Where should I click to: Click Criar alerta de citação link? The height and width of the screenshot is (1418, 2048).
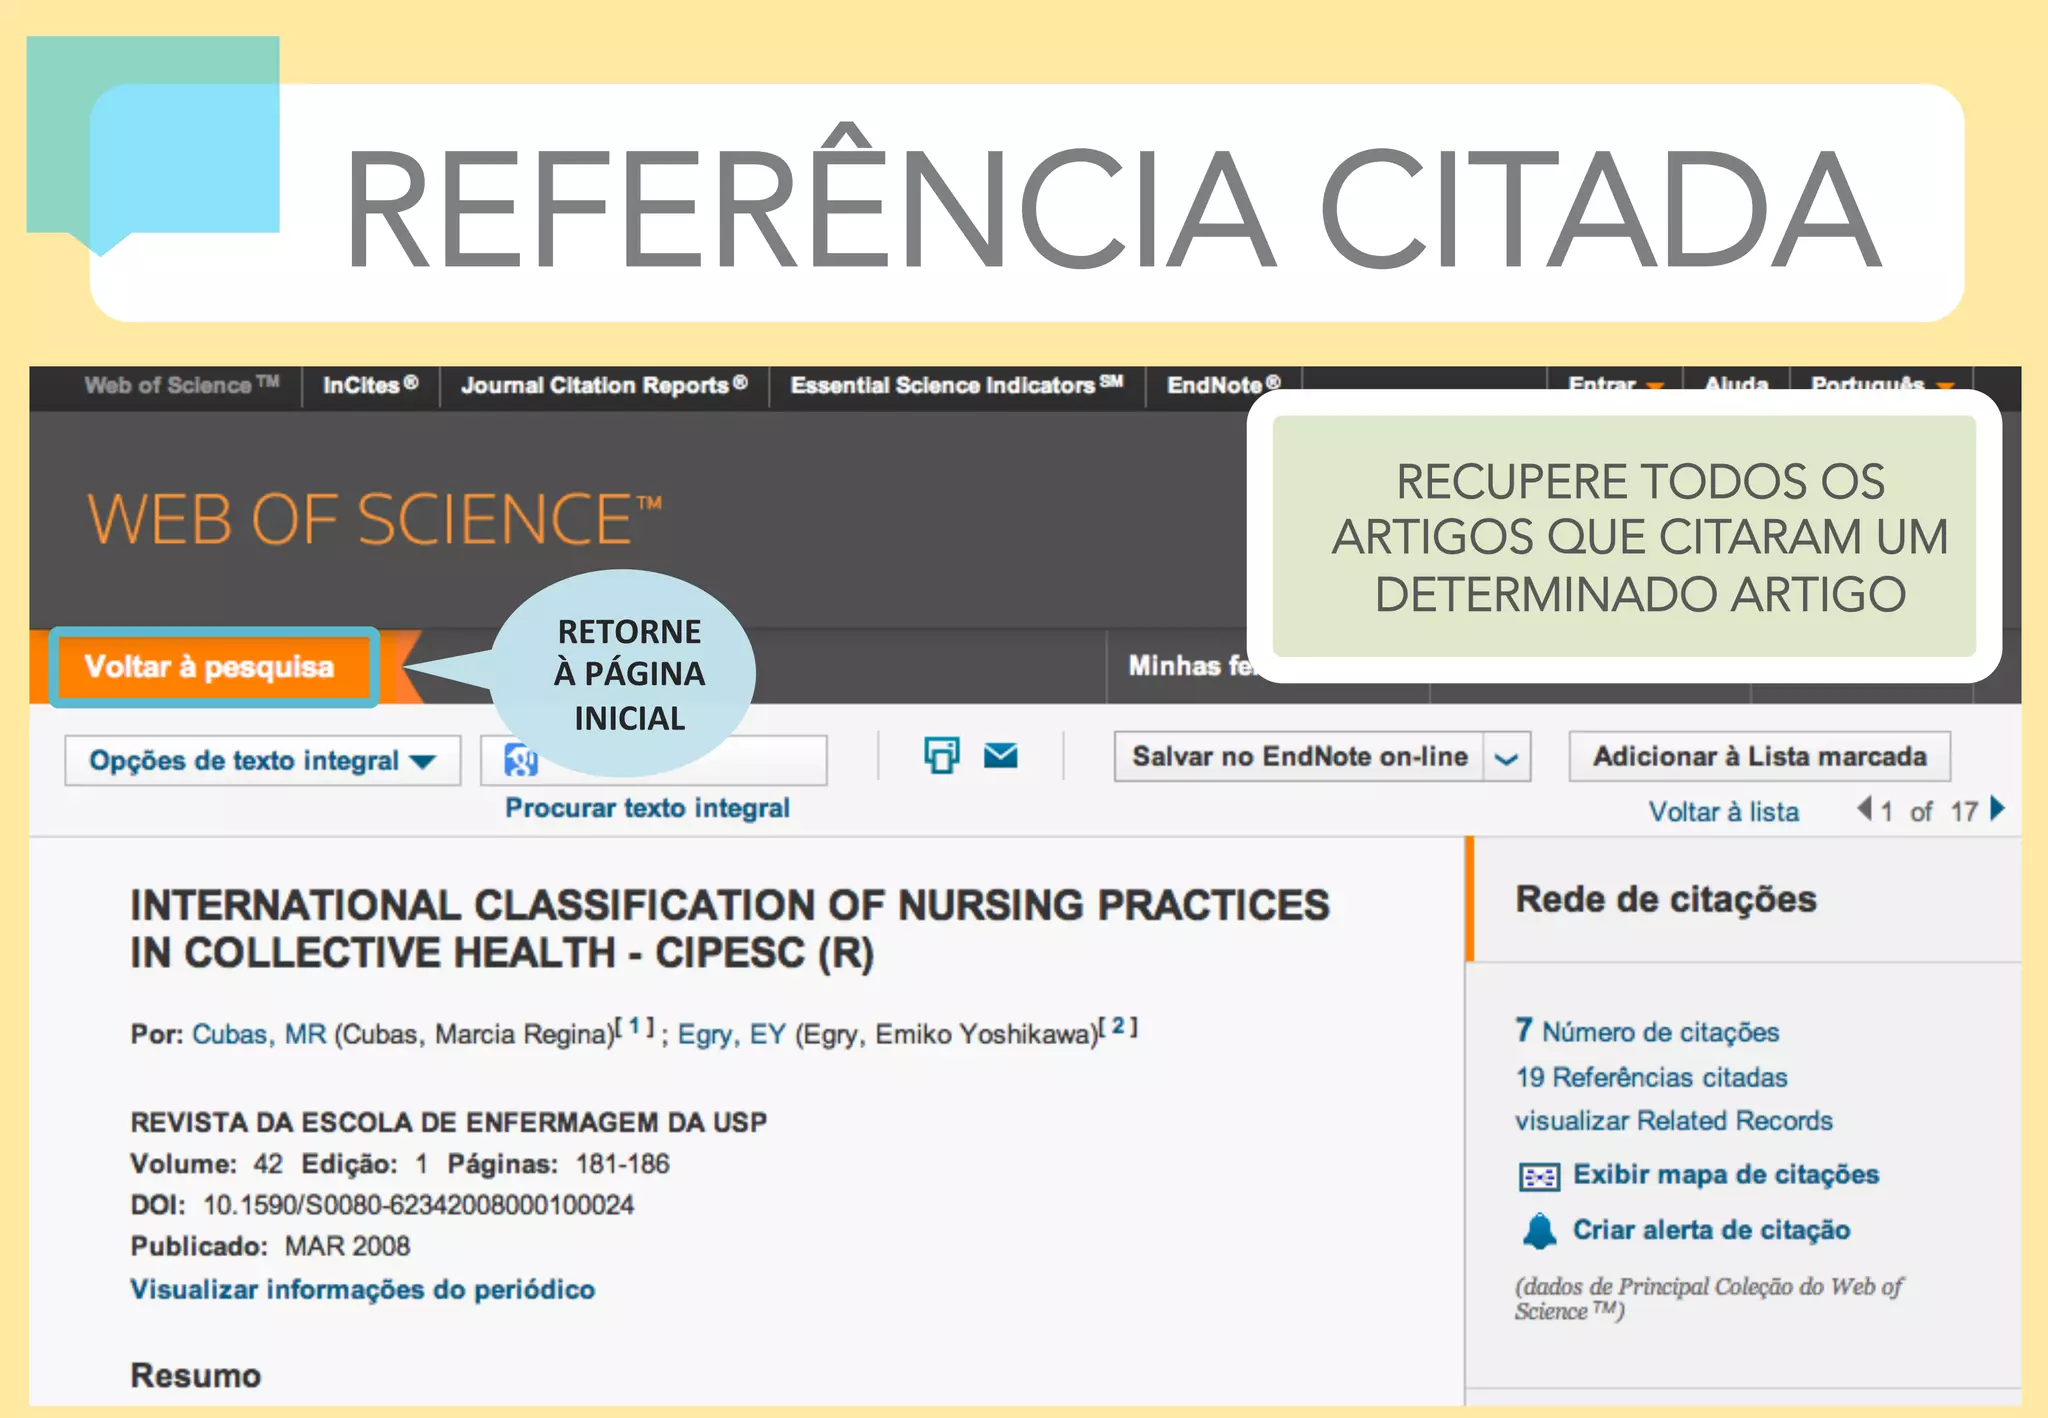1711,1230
